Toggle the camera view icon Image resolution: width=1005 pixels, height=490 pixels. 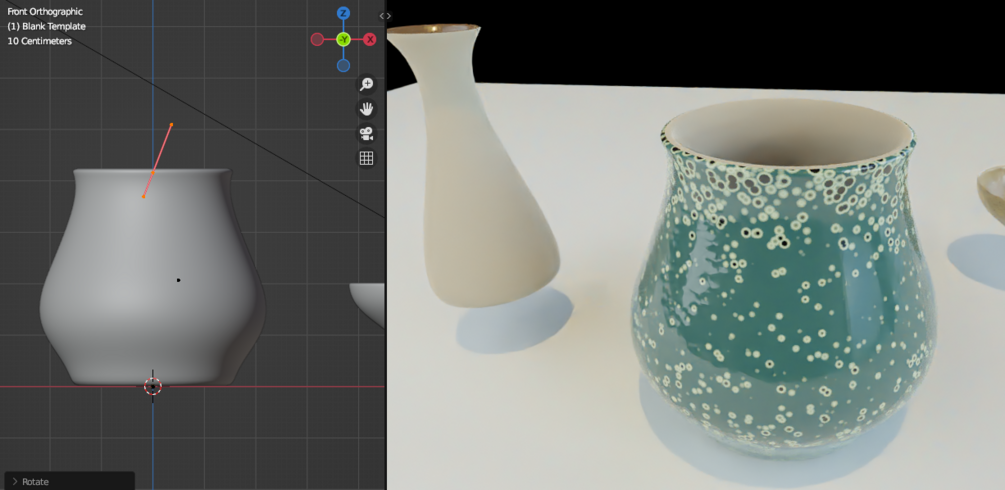coord(366,133)
